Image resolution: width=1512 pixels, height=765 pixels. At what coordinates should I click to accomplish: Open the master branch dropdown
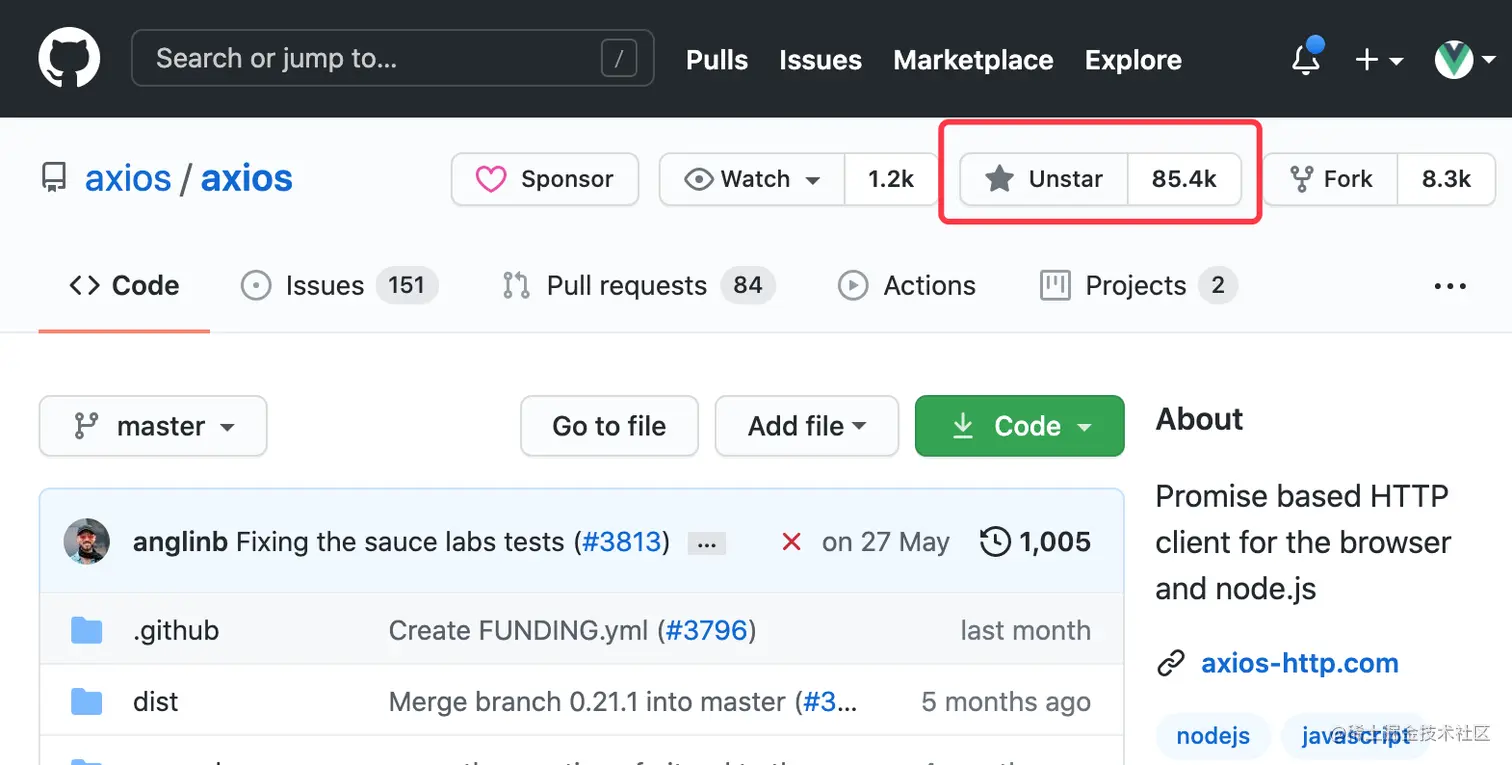153,426
